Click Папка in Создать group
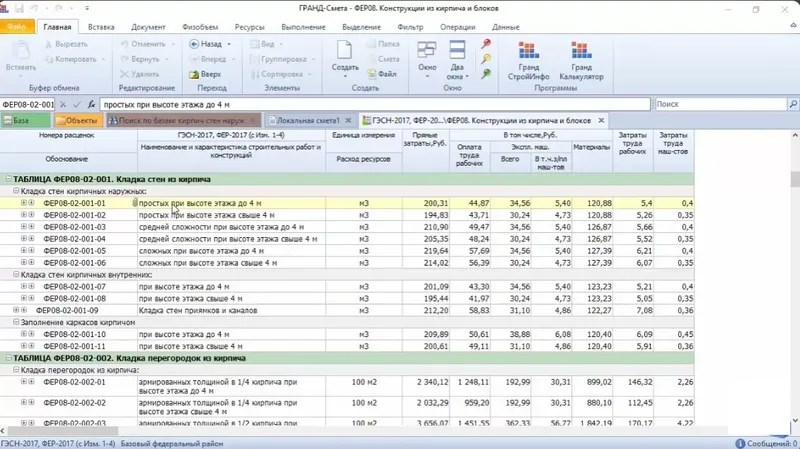The image size is (800, 449). [383, 44]
